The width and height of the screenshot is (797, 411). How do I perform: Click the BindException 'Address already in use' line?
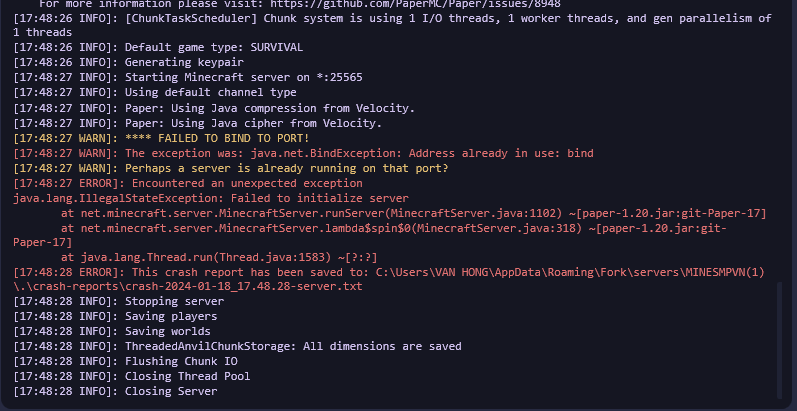(x=359, y=153)
